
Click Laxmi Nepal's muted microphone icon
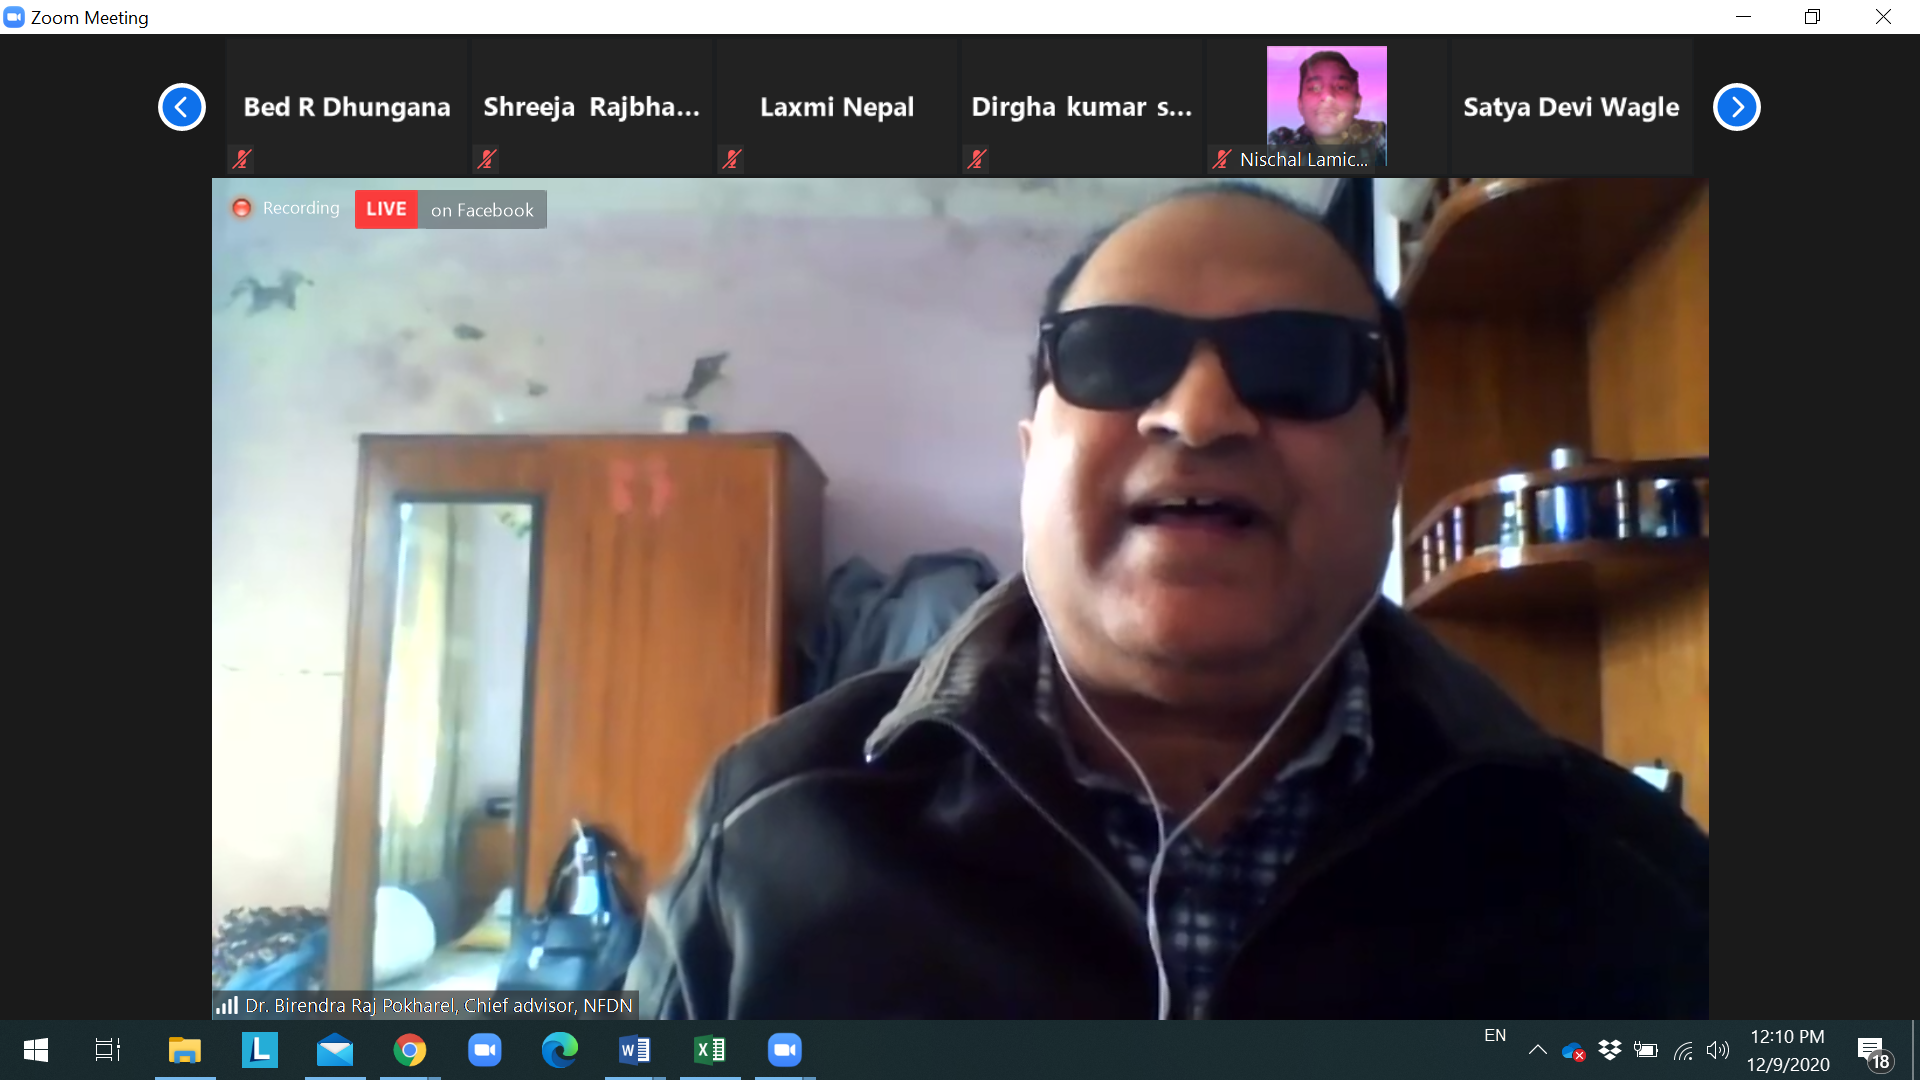pos(732,159)
